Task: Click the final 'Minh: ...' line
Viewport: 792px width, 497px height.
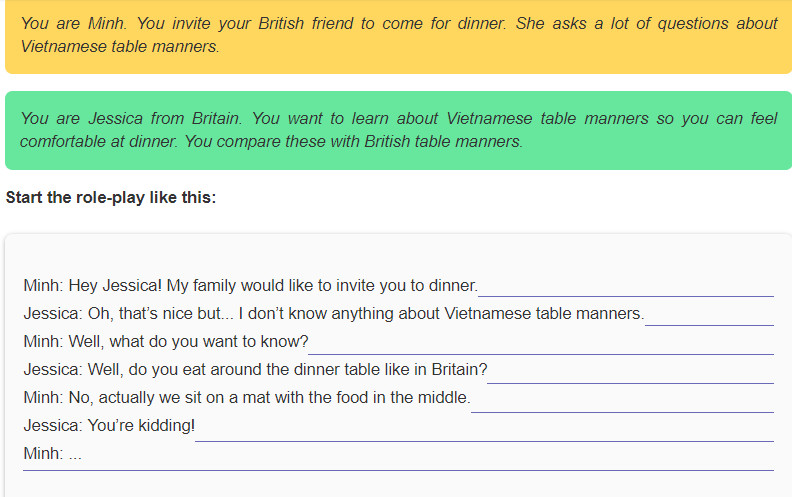Action: point(53,454)
